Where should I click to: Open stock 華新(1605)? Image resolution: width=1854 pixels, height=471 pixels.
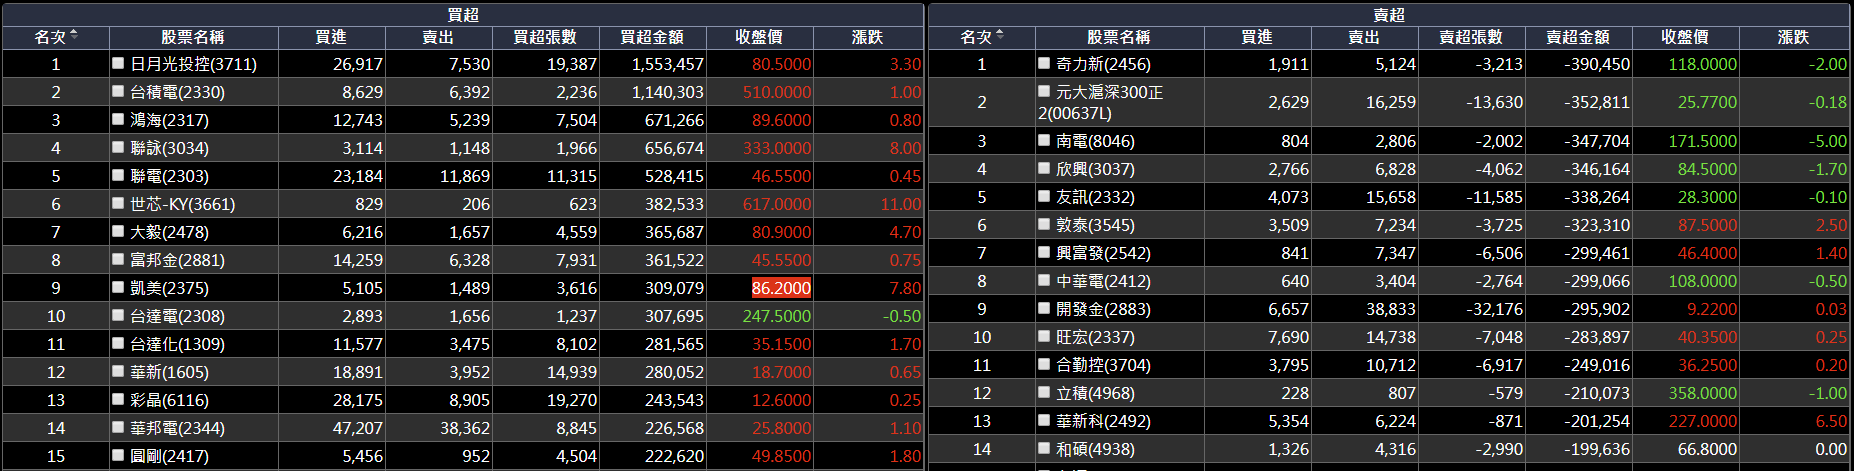coord(169,372)
